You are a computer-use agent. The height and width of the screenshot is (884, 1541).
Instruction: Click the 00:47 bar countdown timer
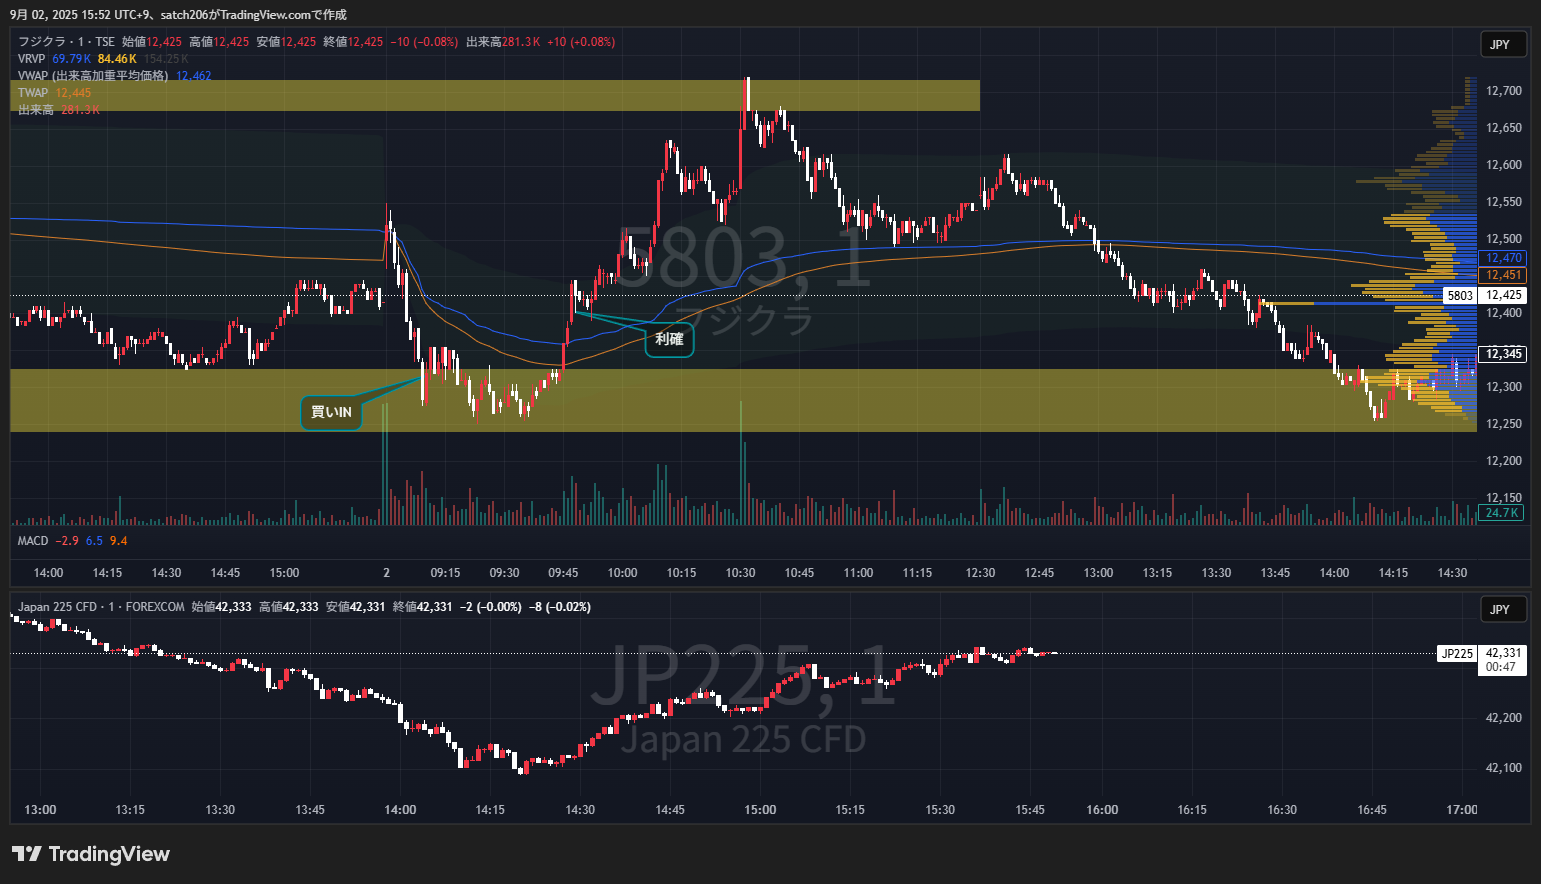1501,667
